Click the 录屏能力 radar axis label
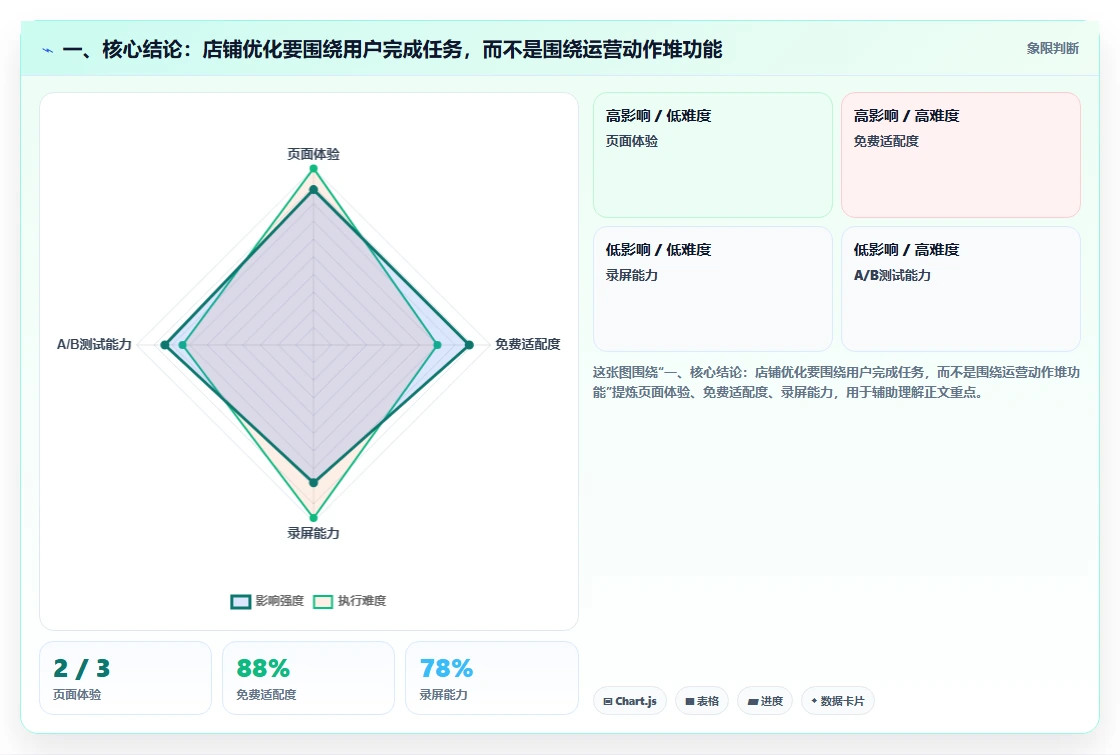 tap(314, 534)
